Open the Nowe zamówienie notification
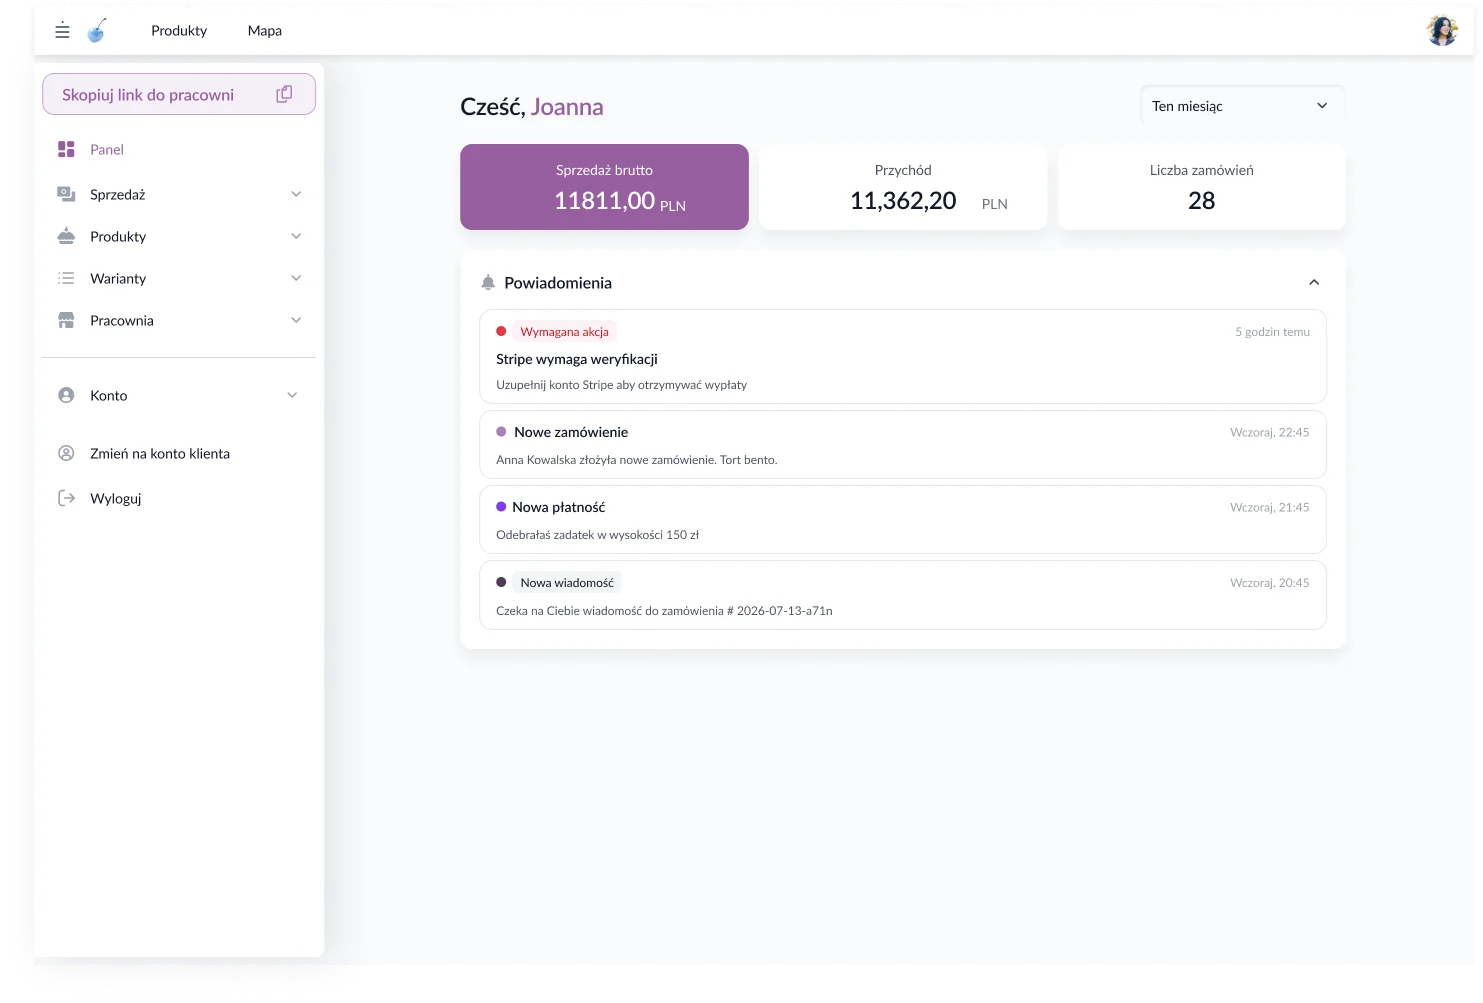The image size is (1483, 1003). (903, 445)
